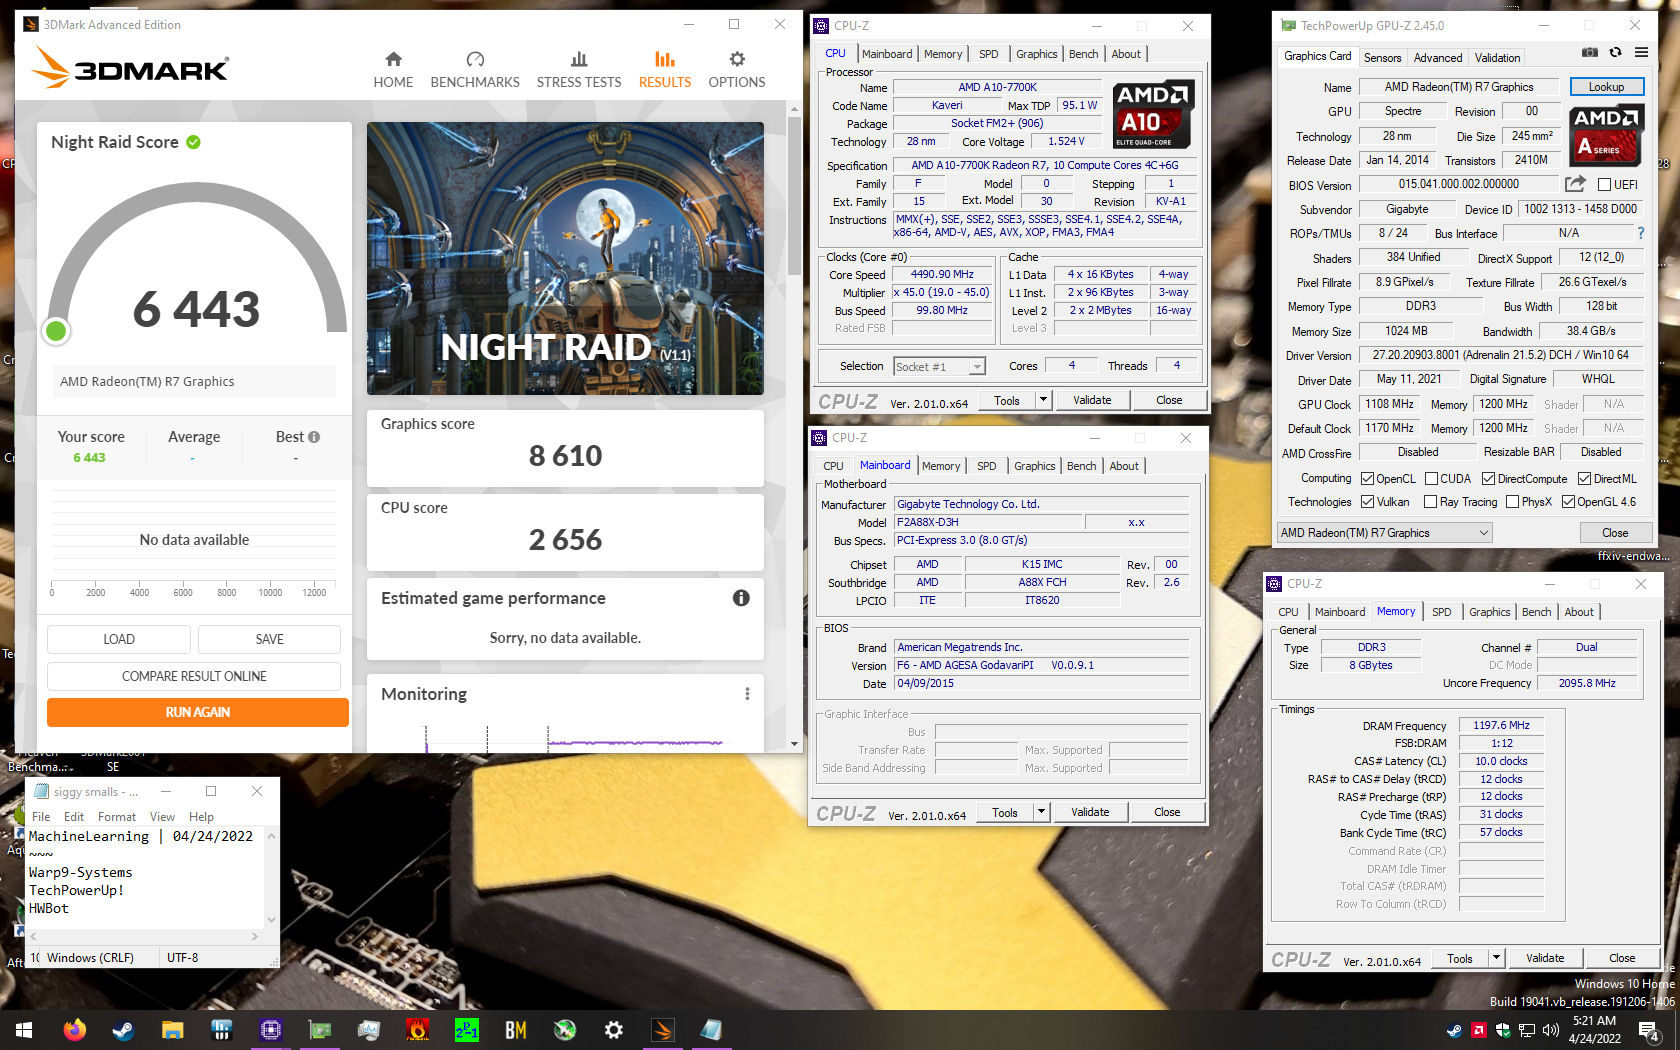Switch to 3DMark taskbar icon

point(663,1030)
